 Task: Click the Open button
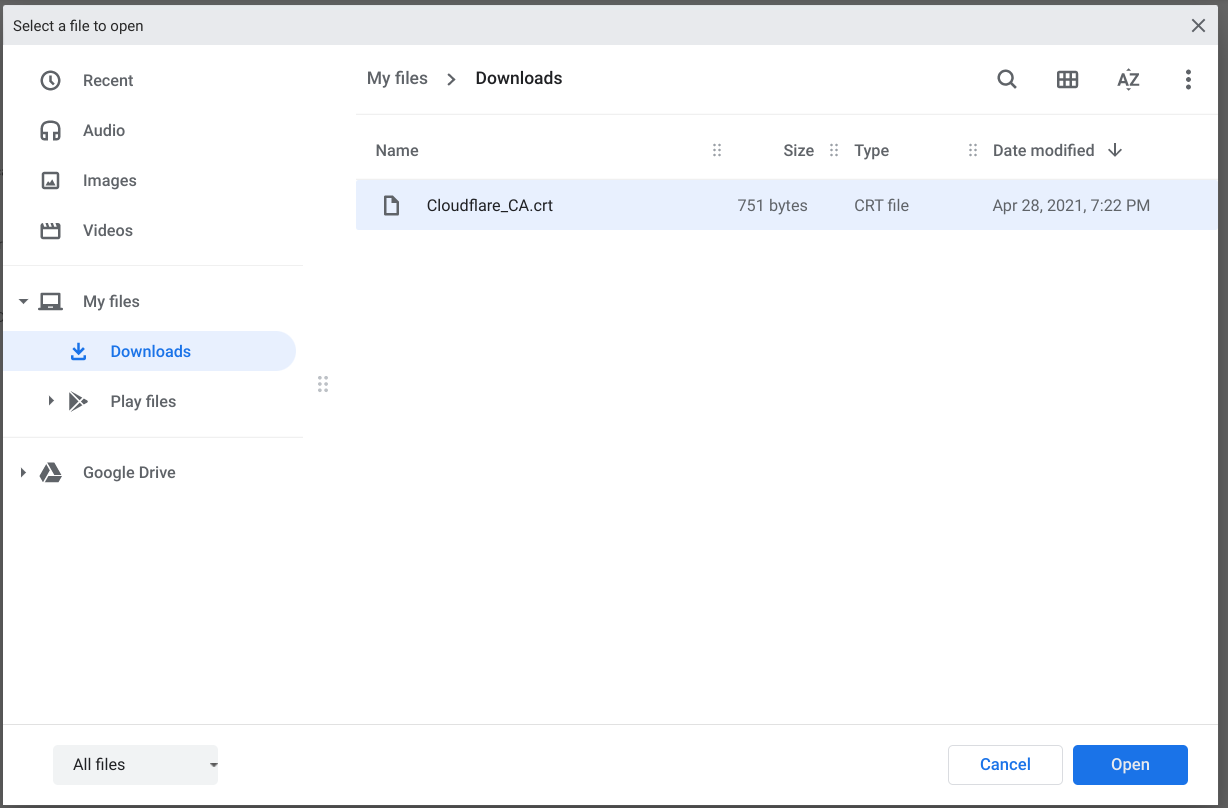click(x=1130, y=764)
